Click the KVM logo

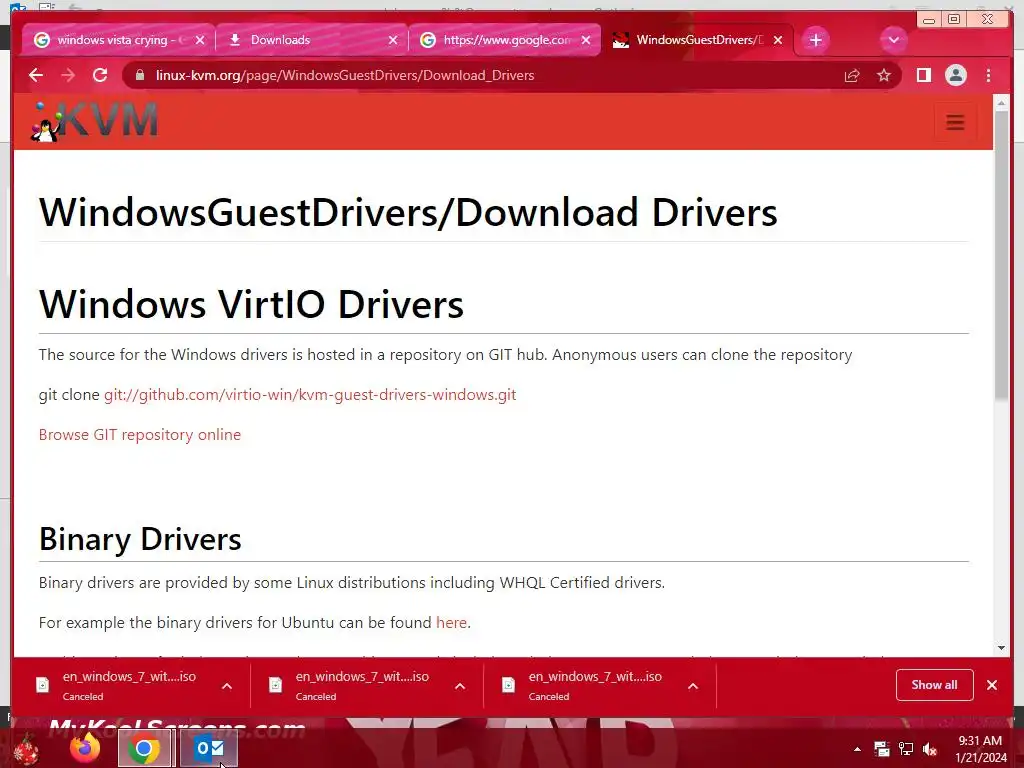pos(95,121)
